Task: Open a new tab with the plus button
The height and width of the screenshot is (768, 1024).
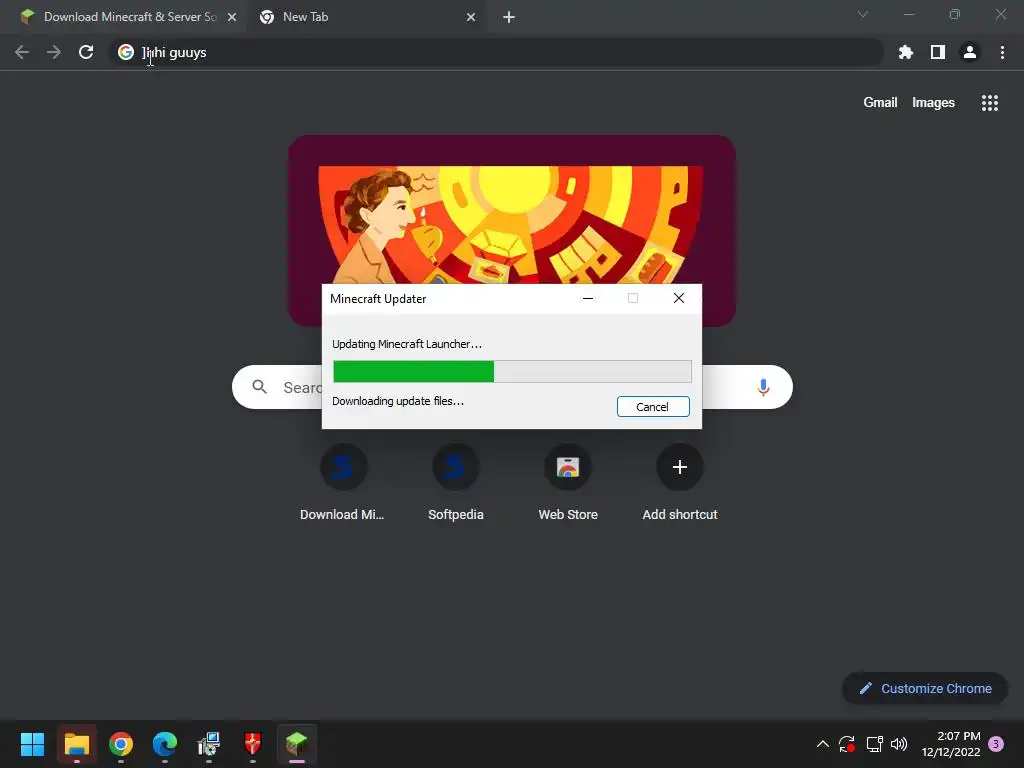Action: [509, 17]
